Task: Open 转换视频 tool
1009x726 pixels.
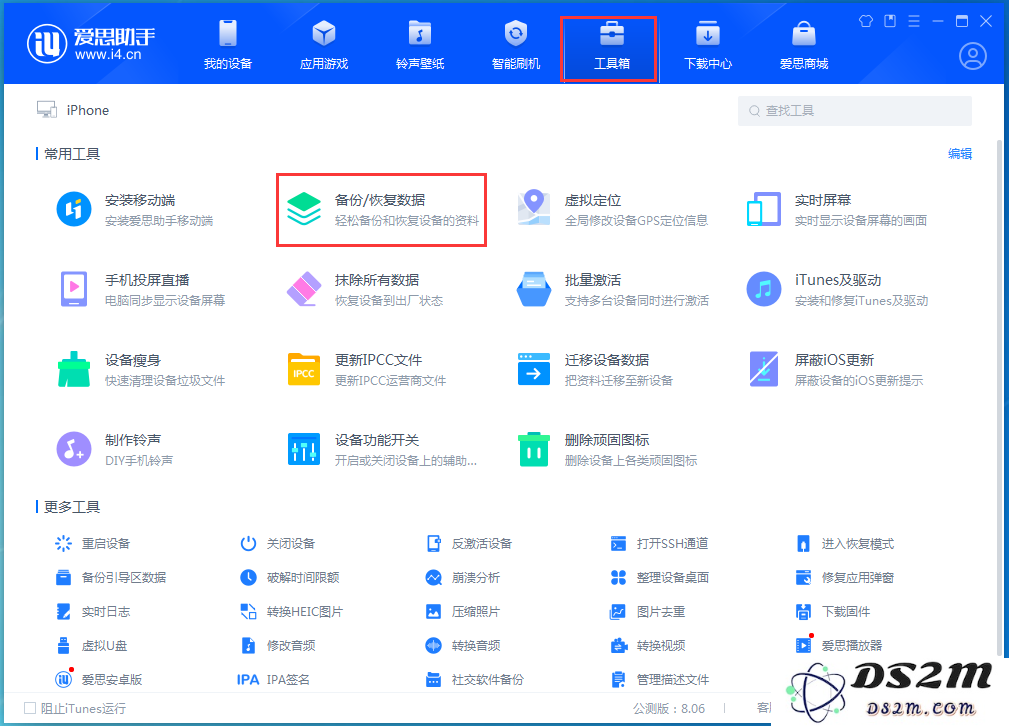Action: pos(647,646)
